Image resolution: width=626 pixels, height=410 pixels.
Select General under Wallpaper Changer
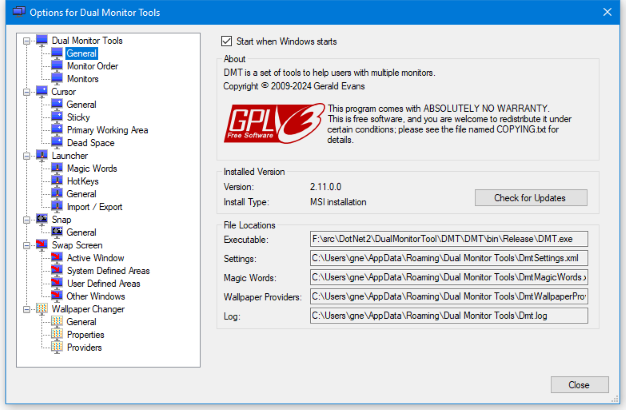pyautogui.click(x=81, y=322)
